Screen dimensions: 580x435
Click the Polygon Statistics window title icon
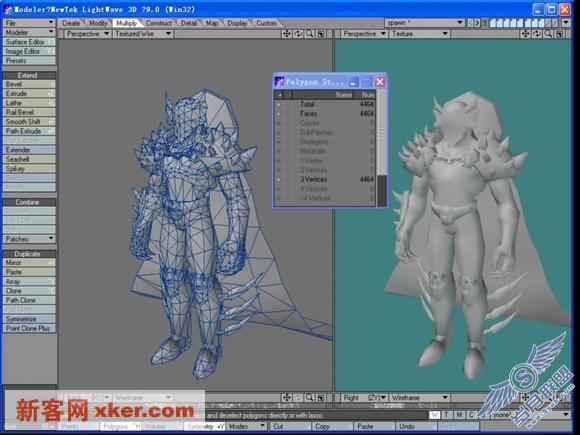(279, 81)
